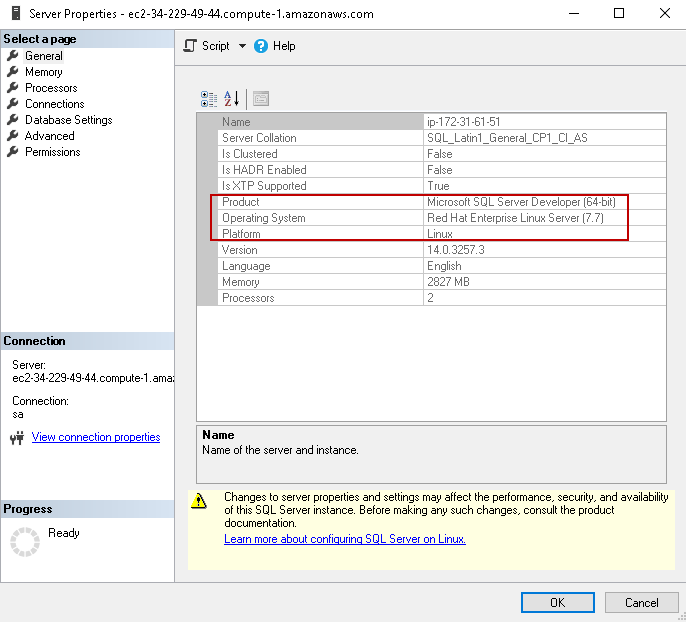Select the Language property label
The height and width of the screenshot is (622, 686).
(246, 266)
